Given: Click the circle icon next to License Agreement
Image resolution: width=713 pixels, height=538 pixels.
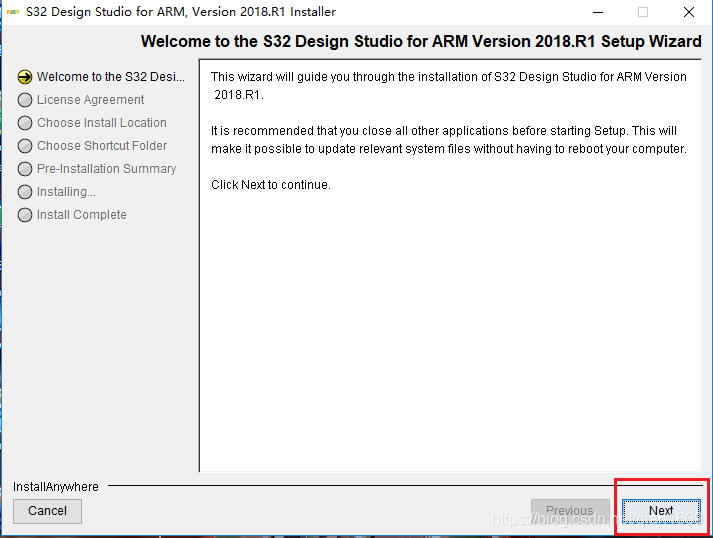Looking at the screenshot, I should tap(25, 100).
